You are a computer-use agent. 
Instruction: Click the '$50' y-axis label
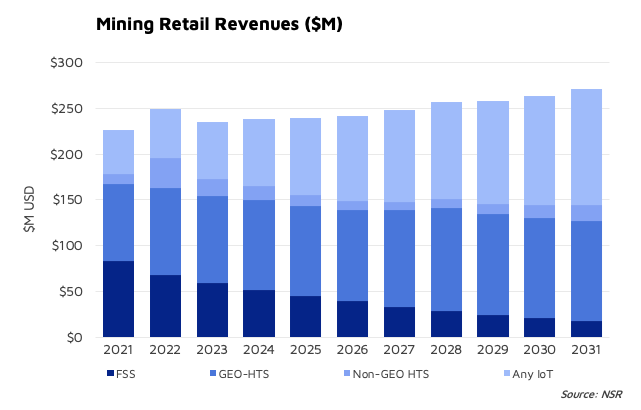coord(71,291)
